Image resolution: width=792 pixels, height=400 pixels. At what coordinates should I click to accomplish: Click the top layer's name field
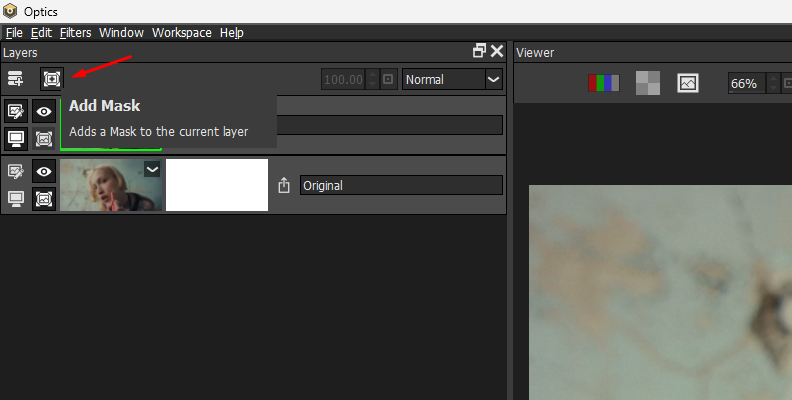[389, 125]
